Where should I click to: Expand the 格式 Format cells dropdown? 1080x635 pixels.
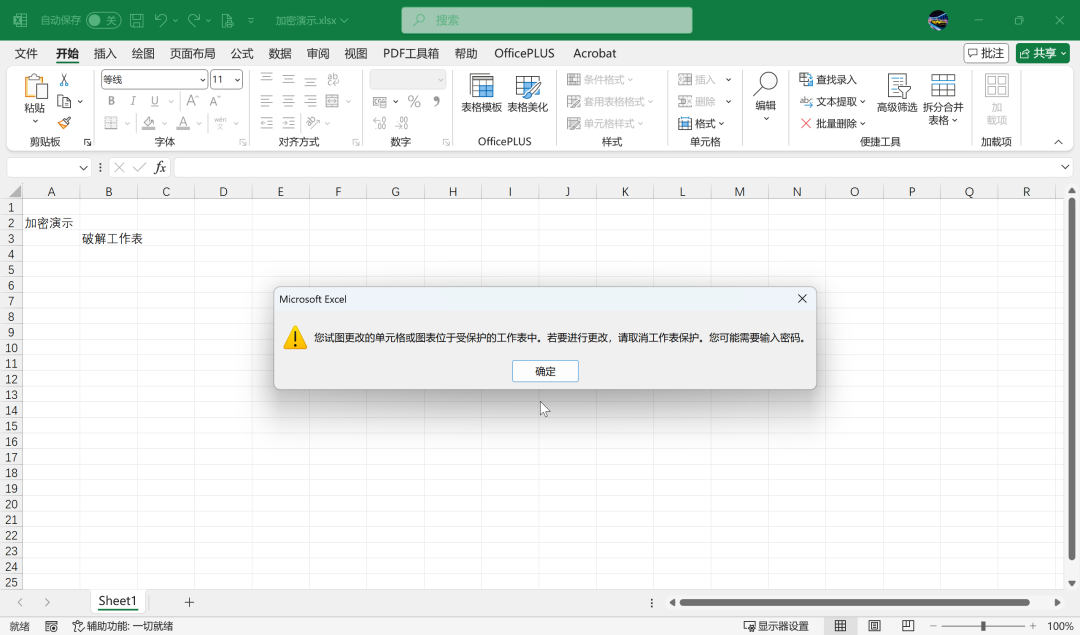point(701,123)
